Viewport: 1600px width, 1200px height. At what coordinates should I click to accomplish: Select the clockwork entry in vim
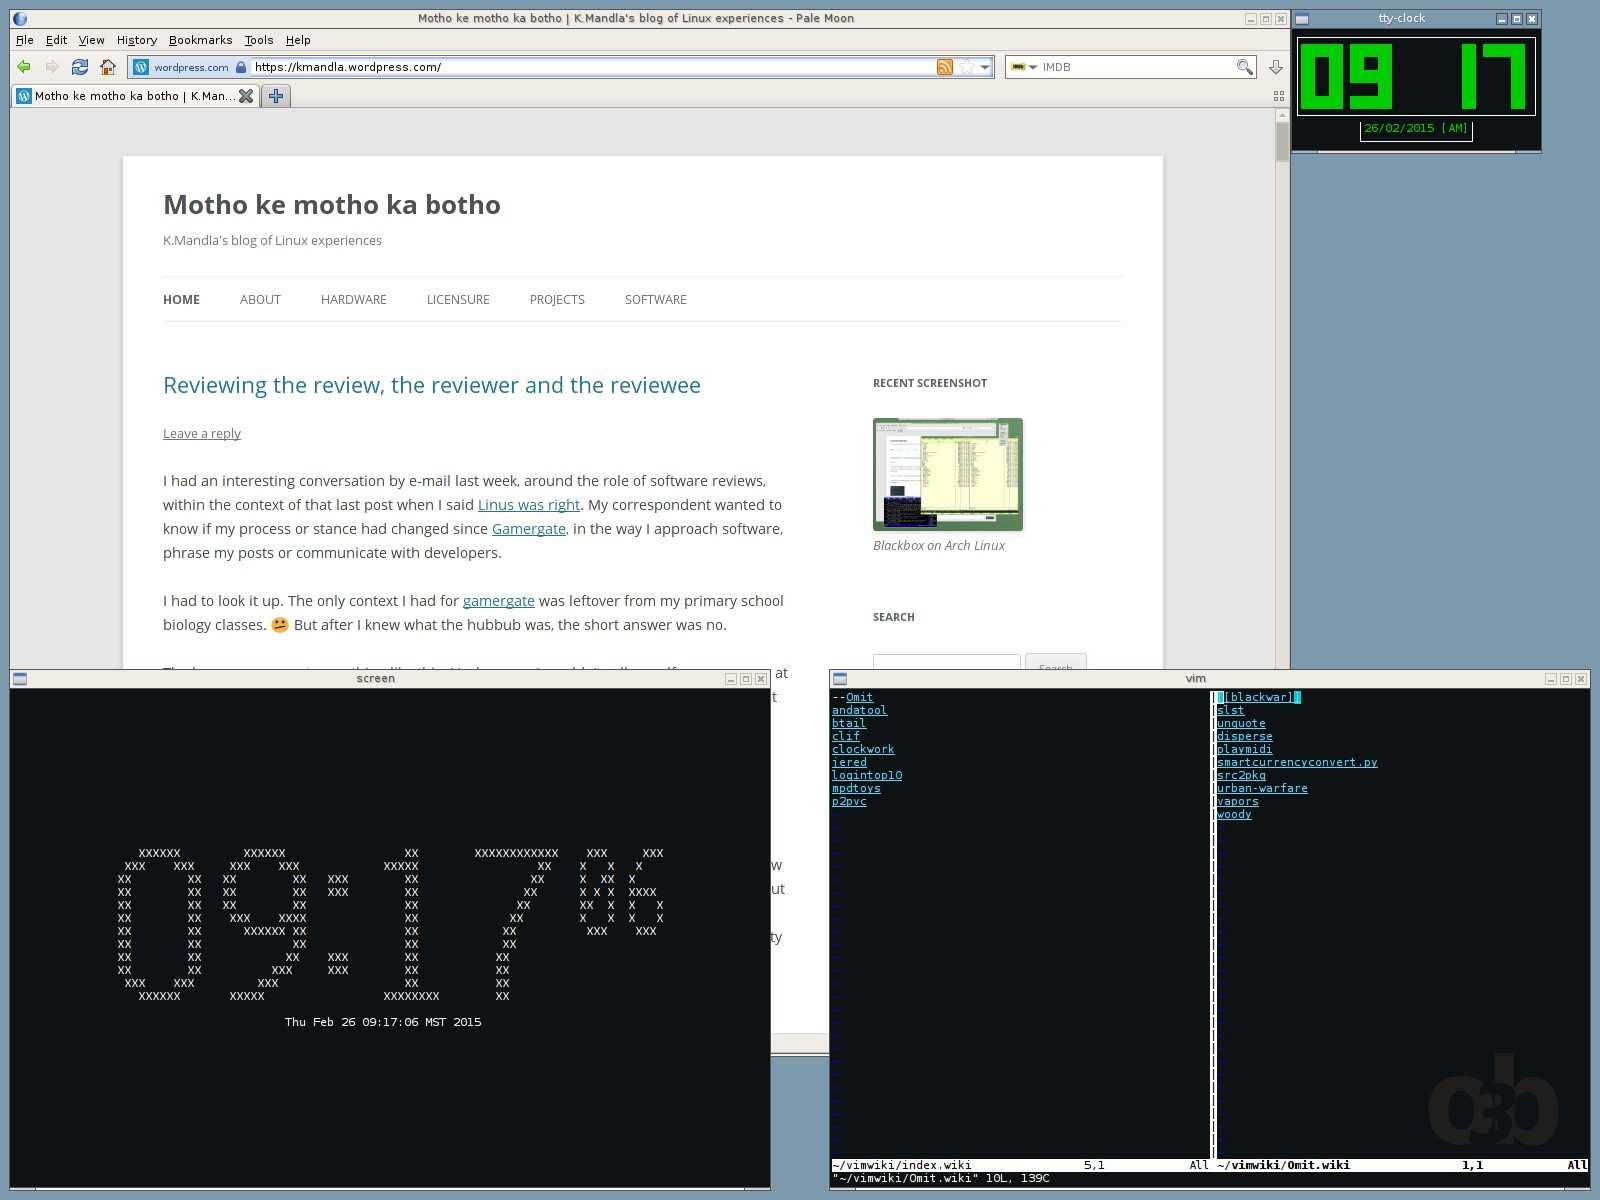point(863,749)
